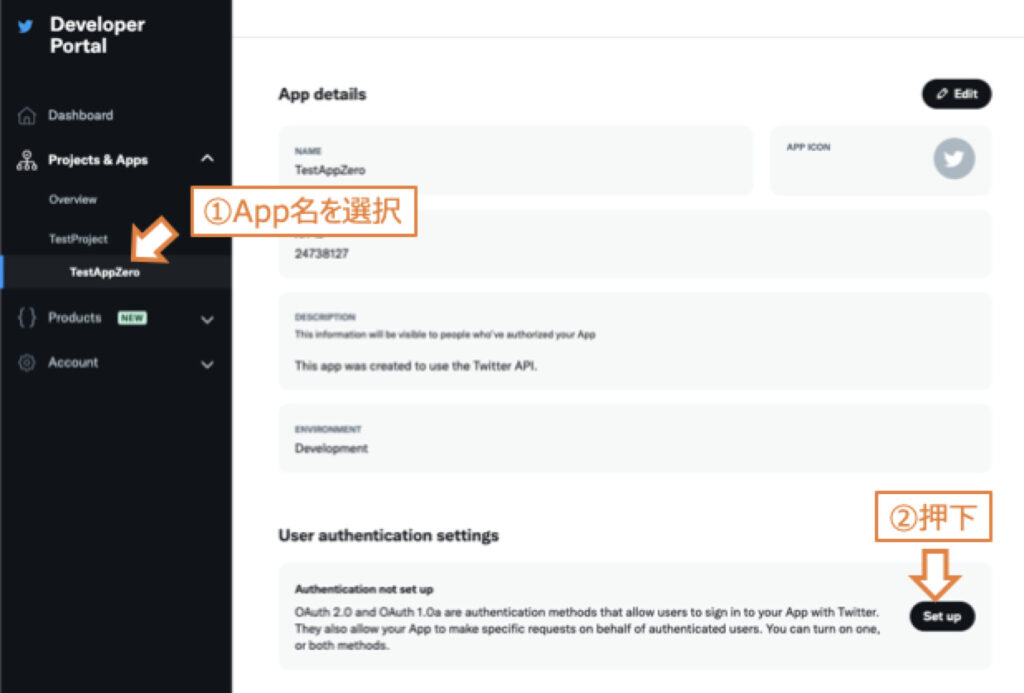Click the Developer Portal title

tap(97, 35)
